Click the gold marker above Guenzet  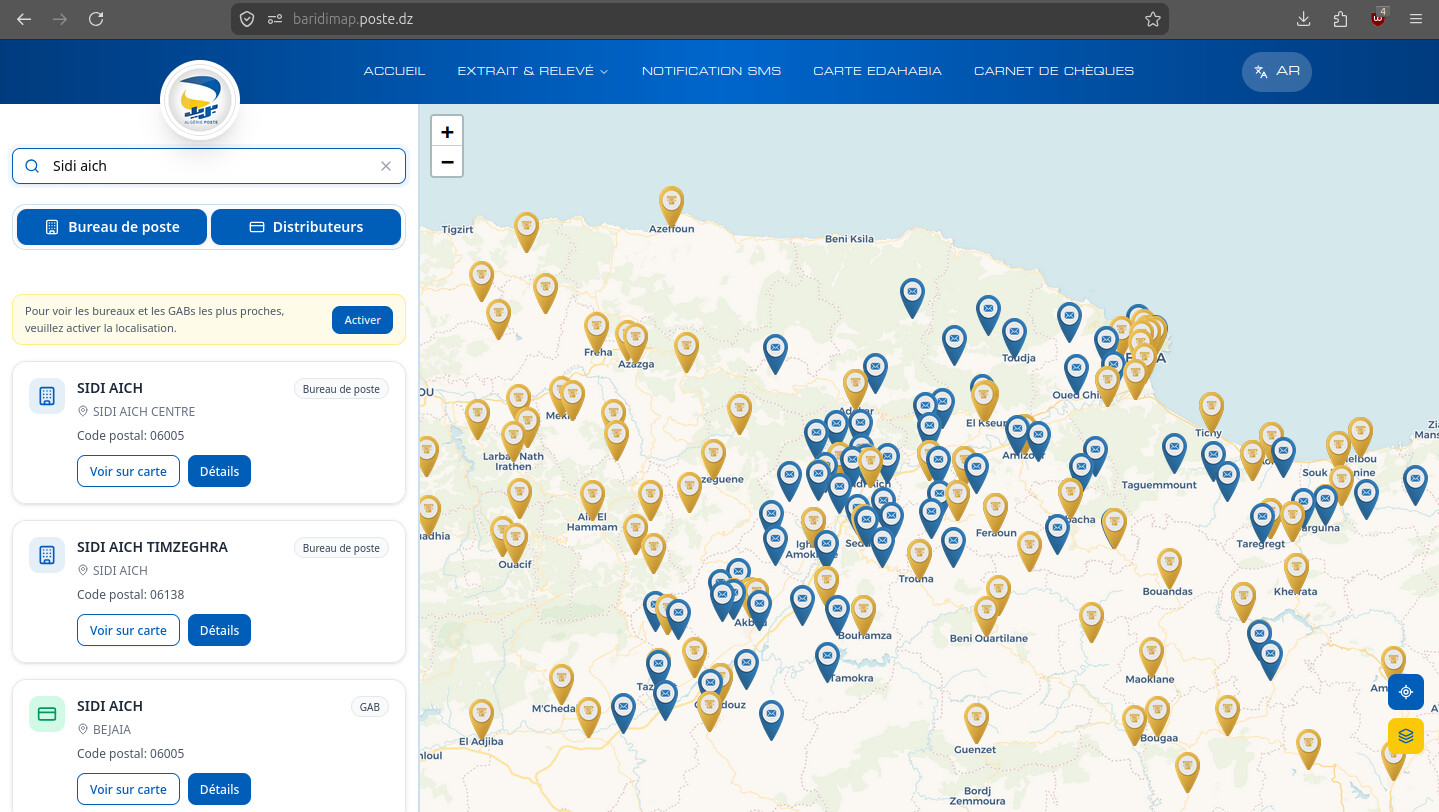point(976,722)
